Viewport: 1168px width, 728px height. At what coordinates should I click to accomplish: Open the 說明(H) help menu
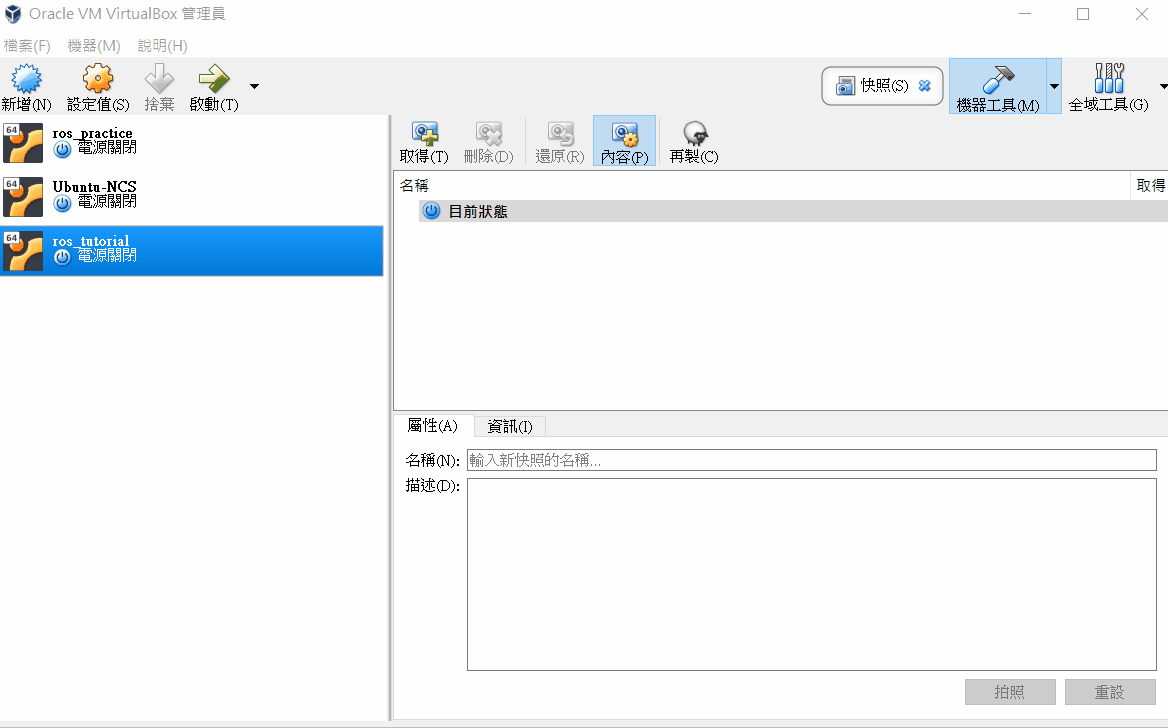pyautogui.click(x=162, y=45)
